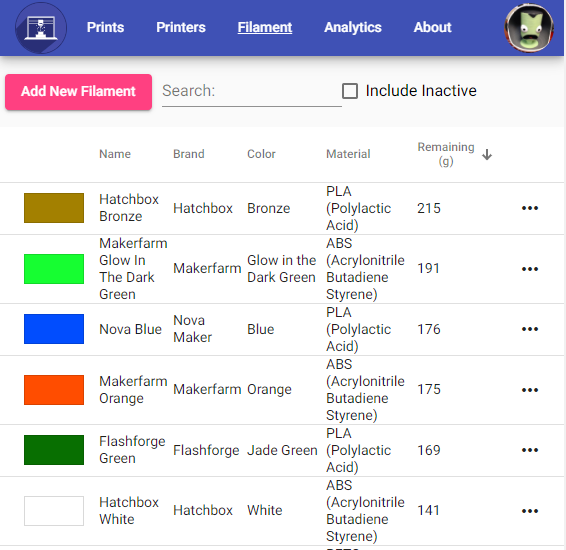566x550 pixels.
Task: Select Makerfarm Glow In The Dark Green name
Action: coord(133,269)
